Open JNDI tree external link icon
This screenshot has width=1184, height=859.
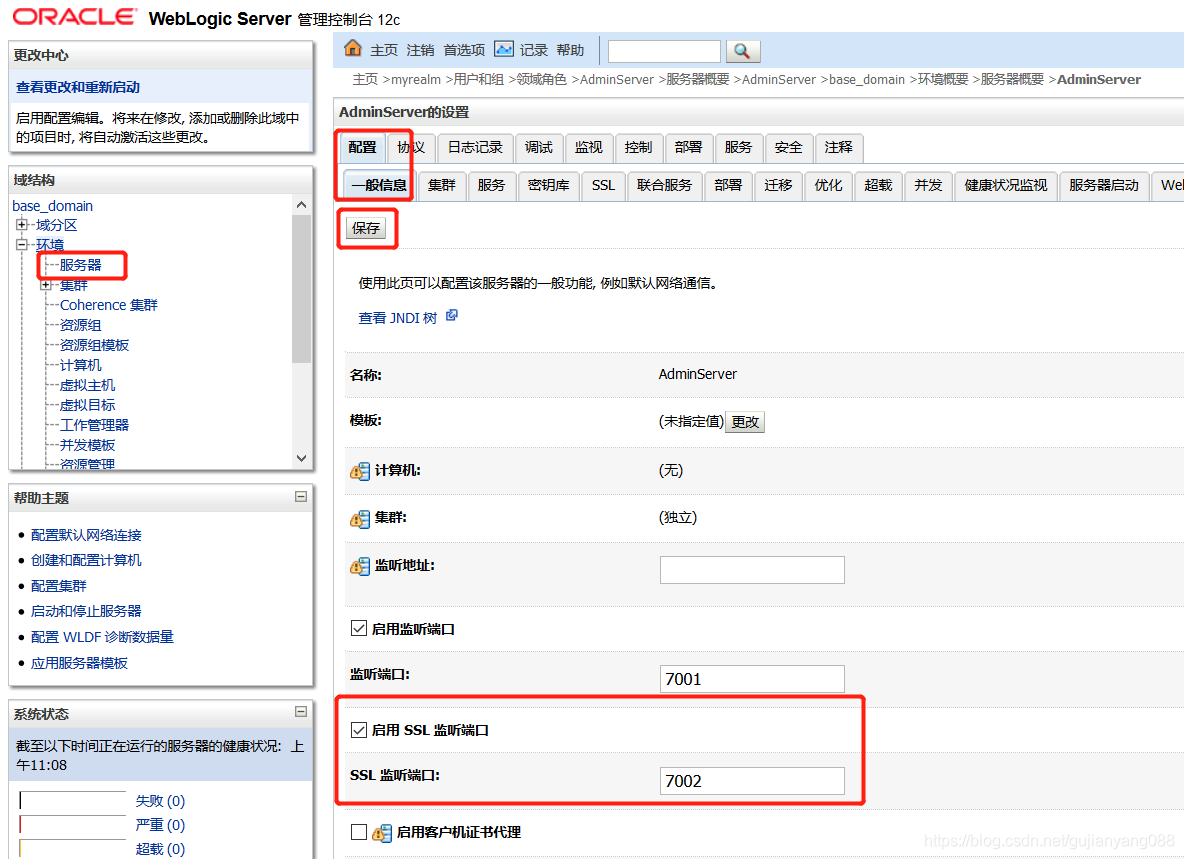pyautogui.click(x=452, y=316)
